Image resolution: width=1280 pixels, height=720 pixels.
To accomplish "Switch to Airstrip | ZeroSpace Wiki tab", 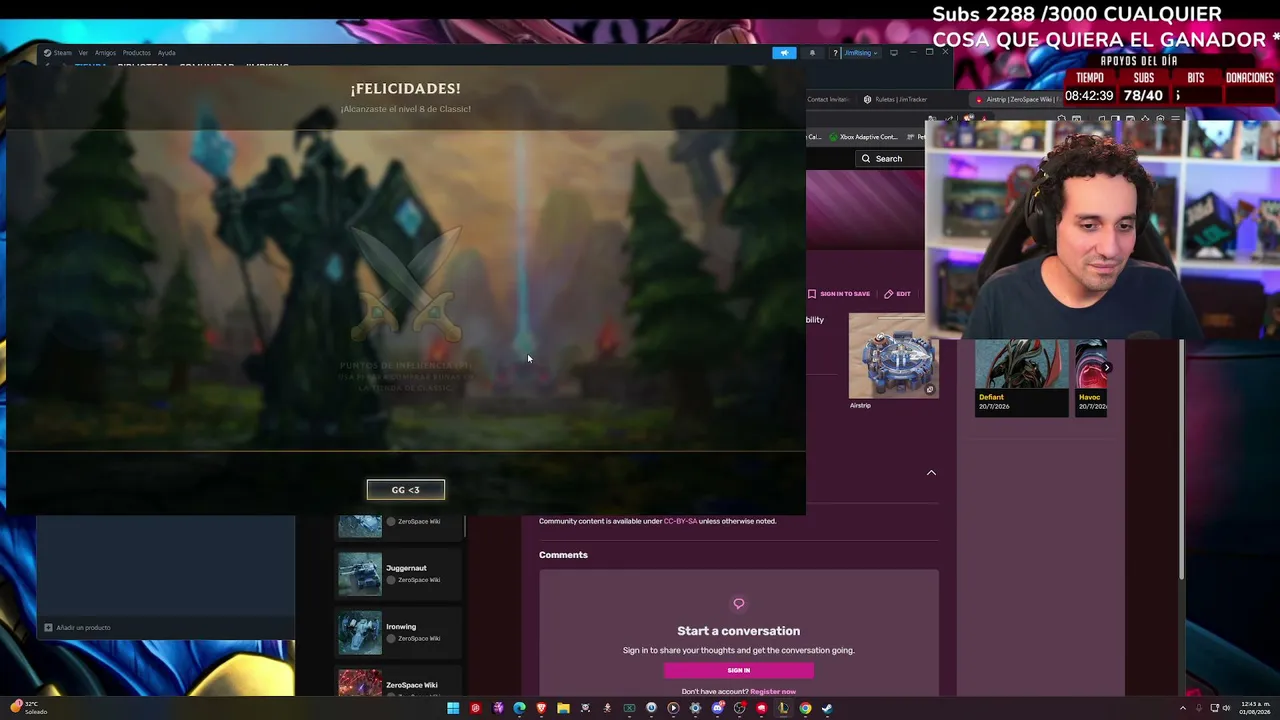I will [x=1017, y=99].
